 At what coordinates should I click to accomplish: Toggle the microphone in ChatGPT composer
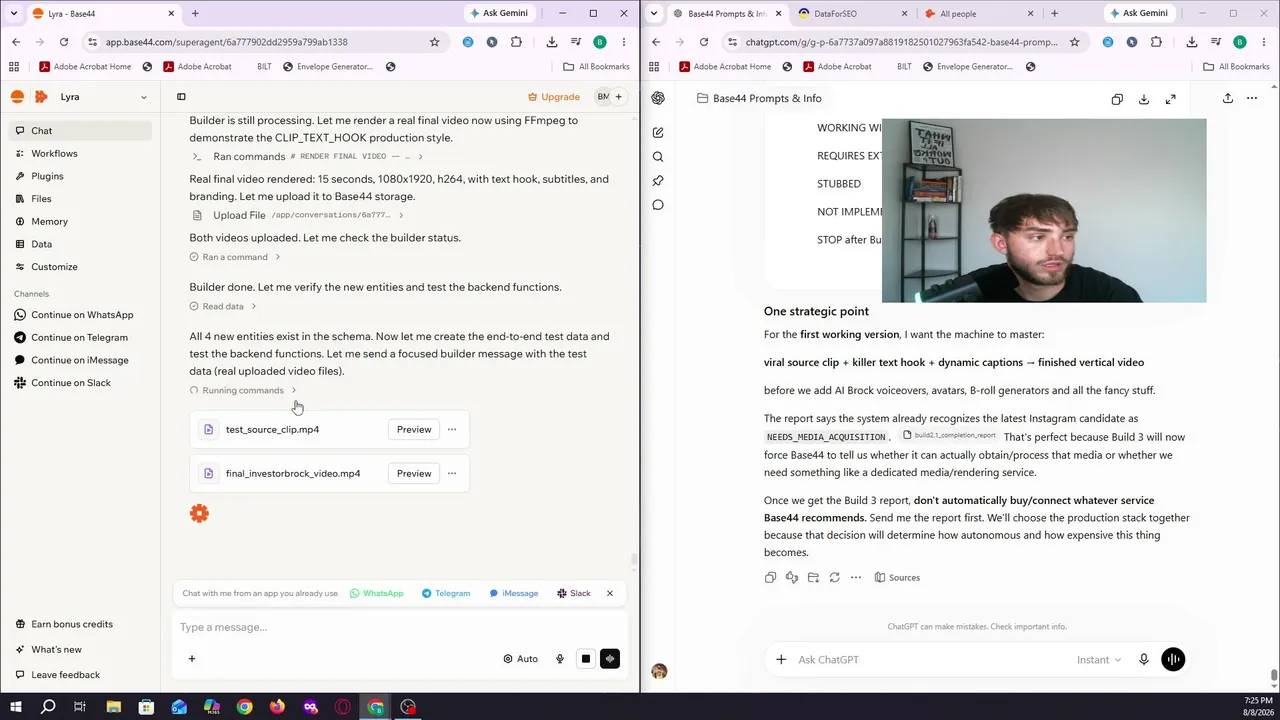(1144, 660)
